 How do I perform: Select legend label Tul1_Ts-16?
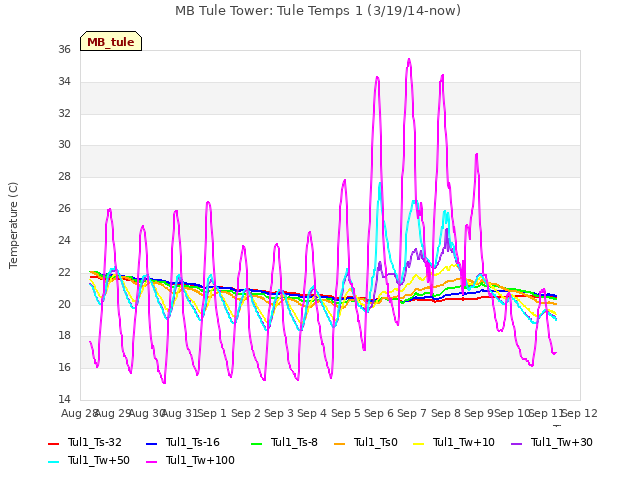pos(193,442)
